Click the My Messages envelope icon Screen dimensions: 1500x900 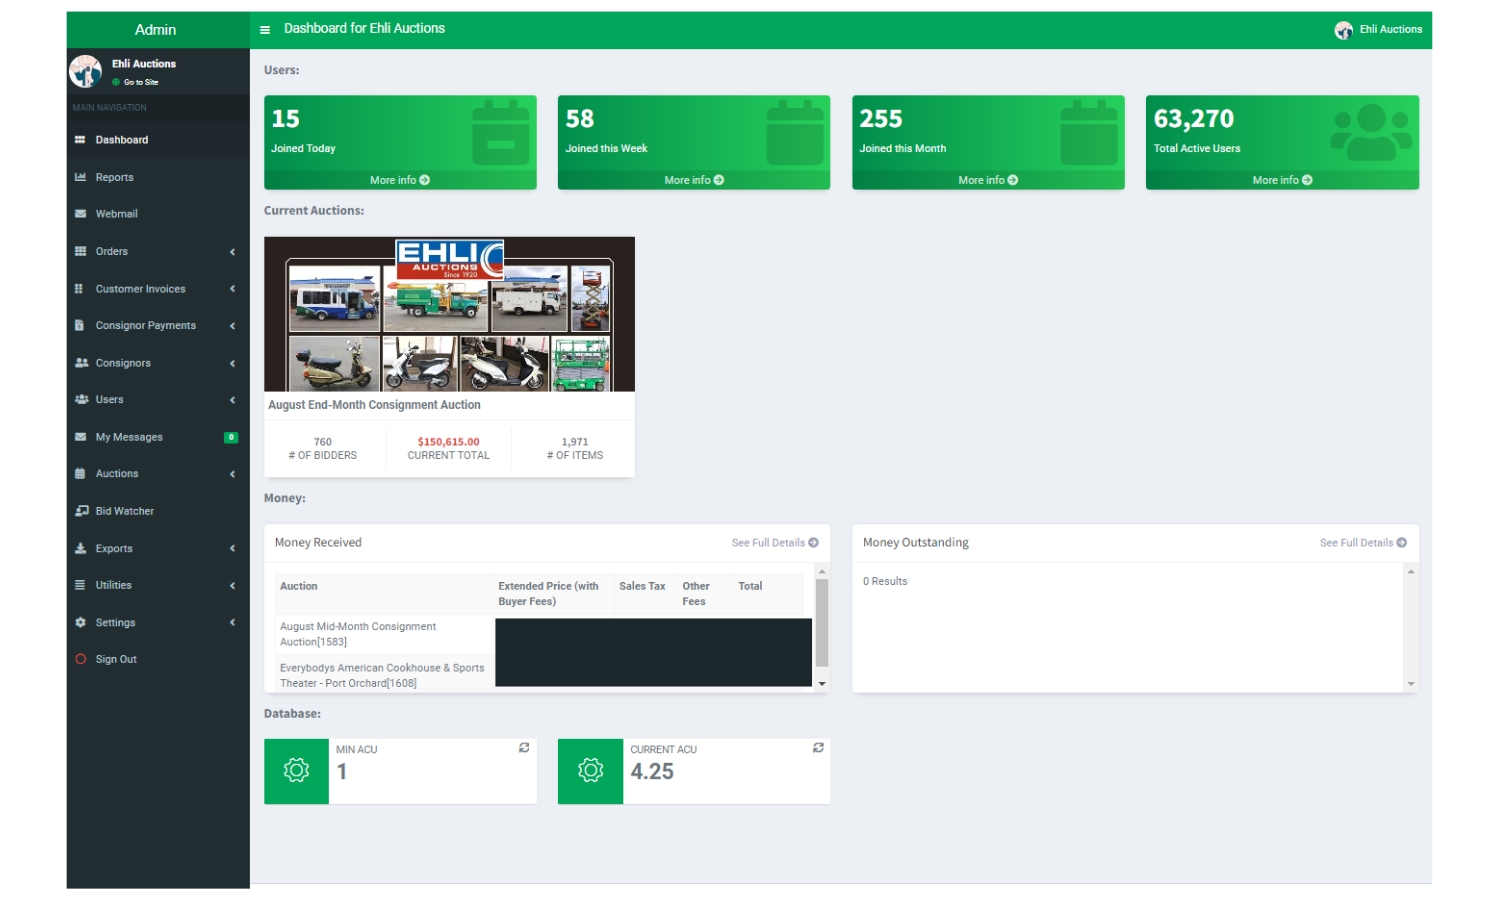click(80, 437)
